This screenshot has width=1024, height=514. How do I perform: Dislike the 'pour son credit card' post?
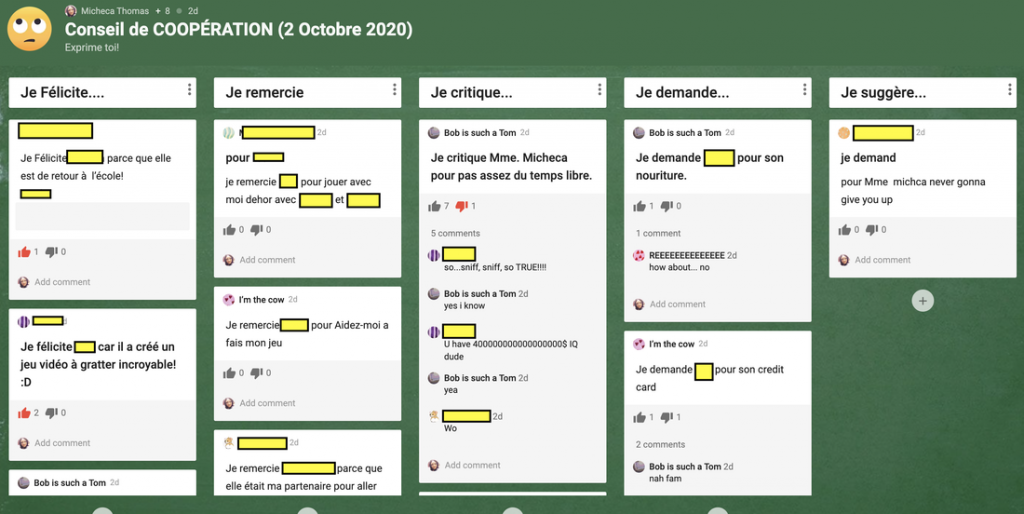click(667, 417)
